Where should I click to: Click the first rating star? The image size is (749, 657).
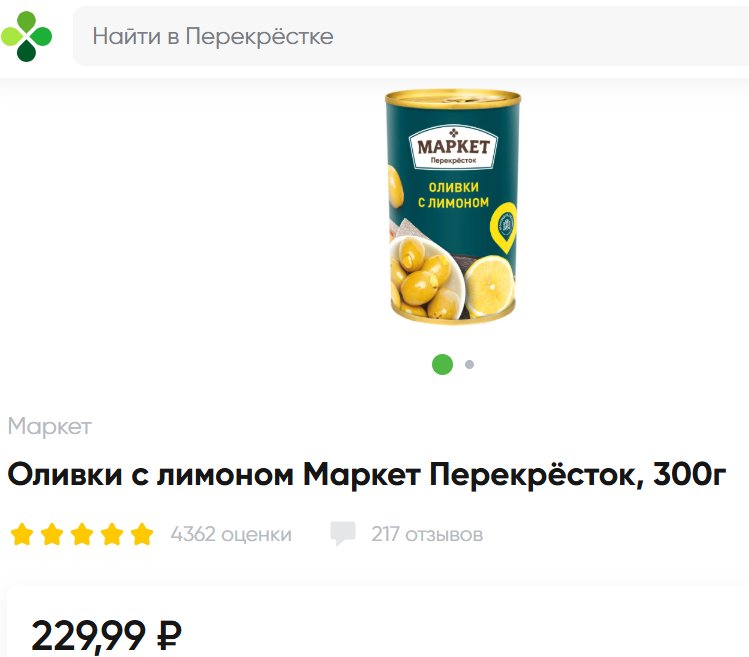point(22,534)
